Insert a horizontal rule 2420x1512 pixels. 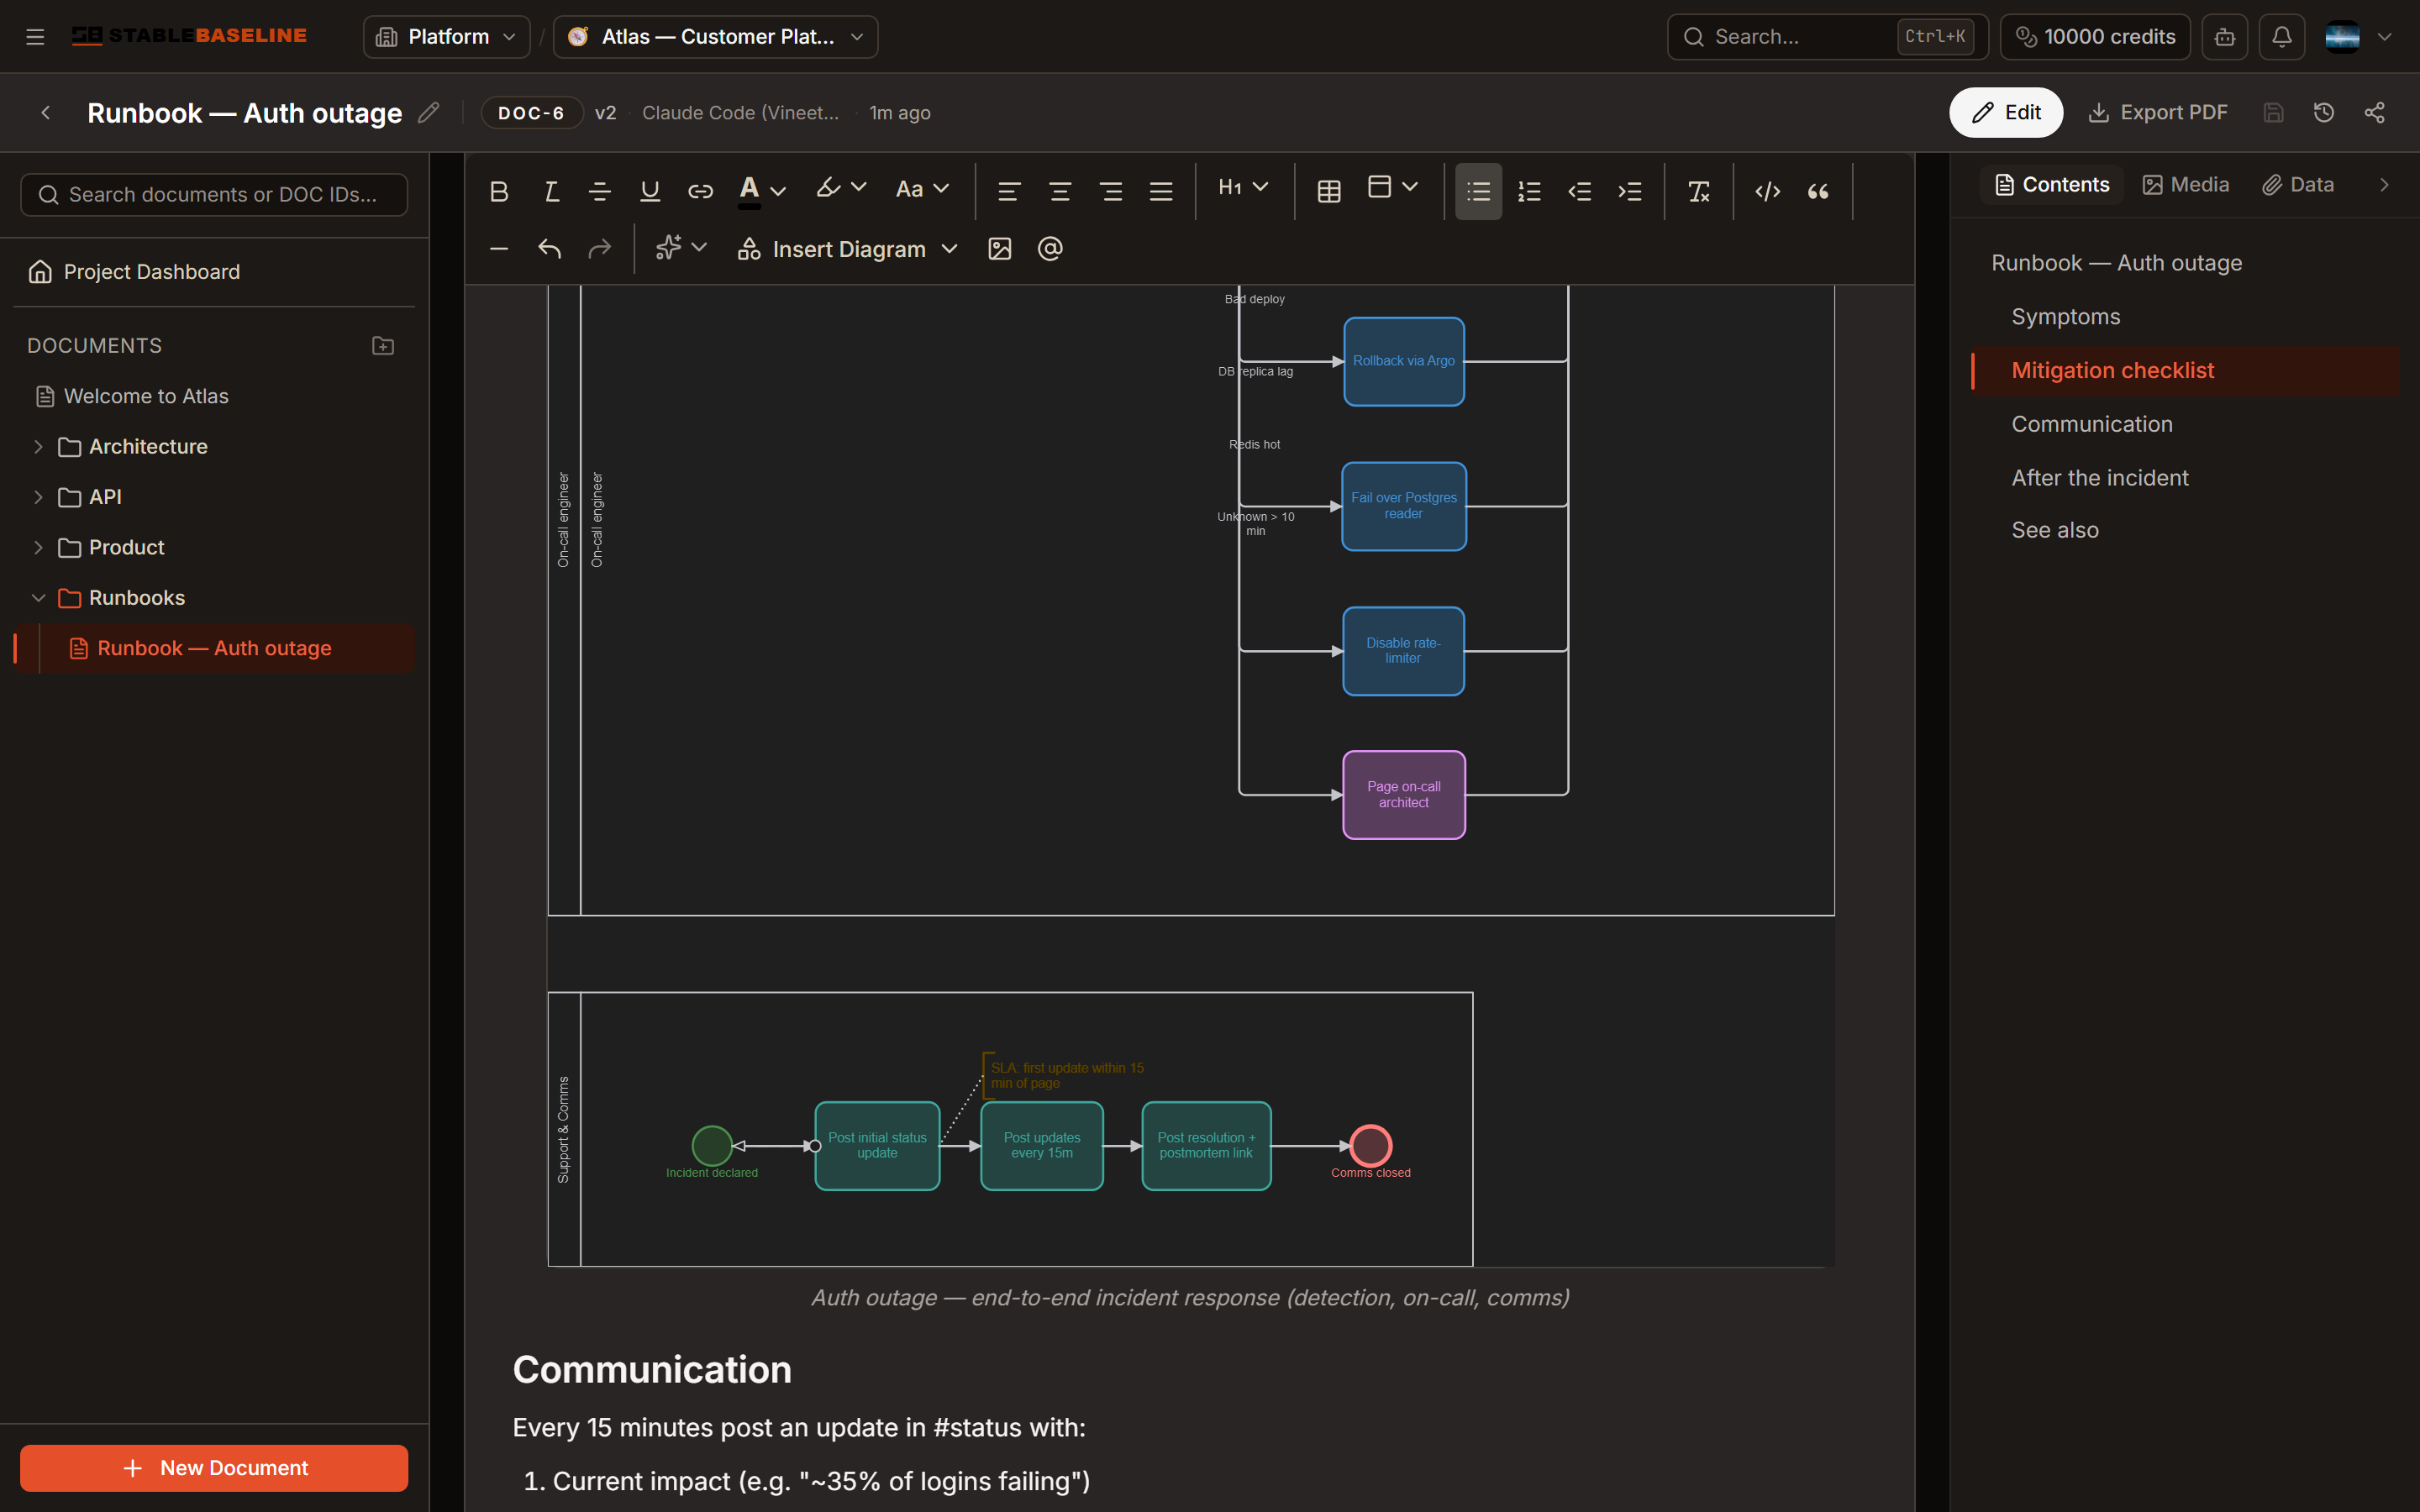[x=499, y=249]
